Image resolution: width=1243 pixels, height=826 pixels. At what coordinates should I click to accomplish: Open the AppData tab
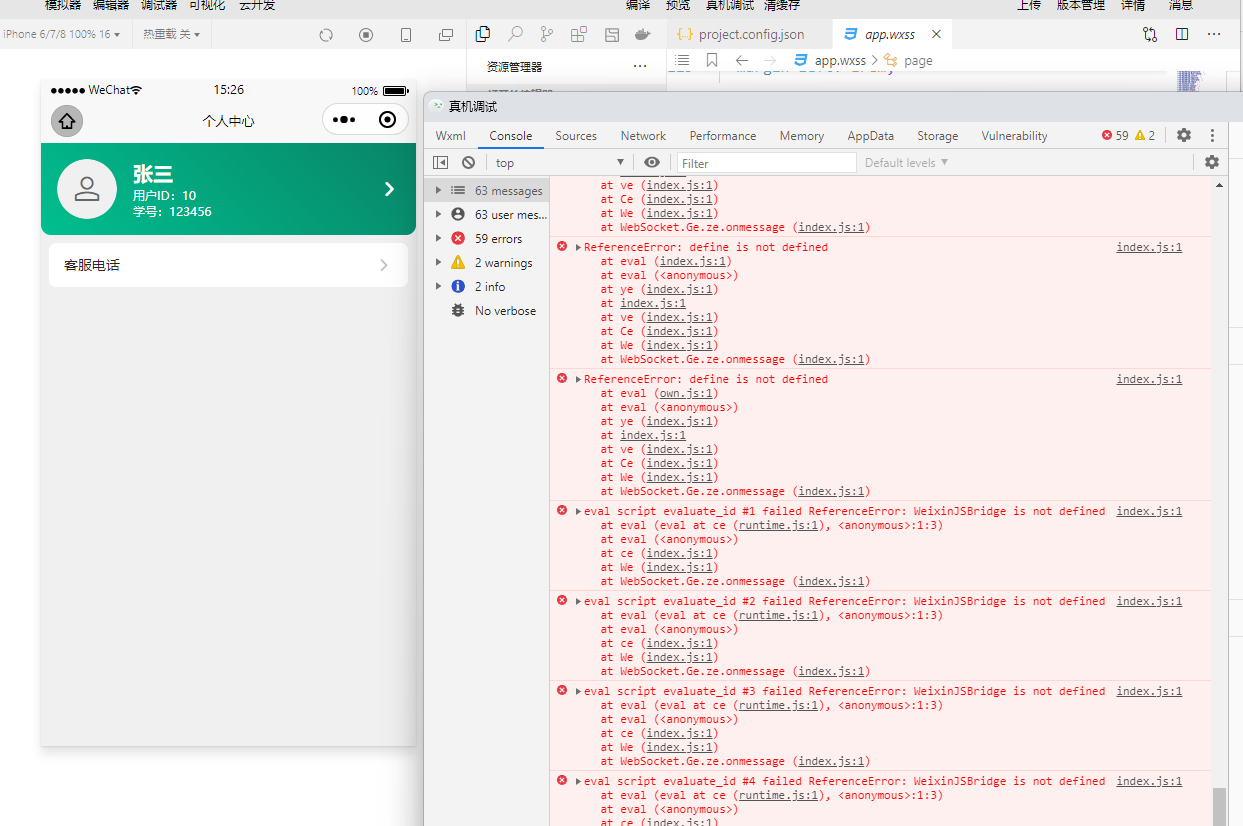(870, 136)
